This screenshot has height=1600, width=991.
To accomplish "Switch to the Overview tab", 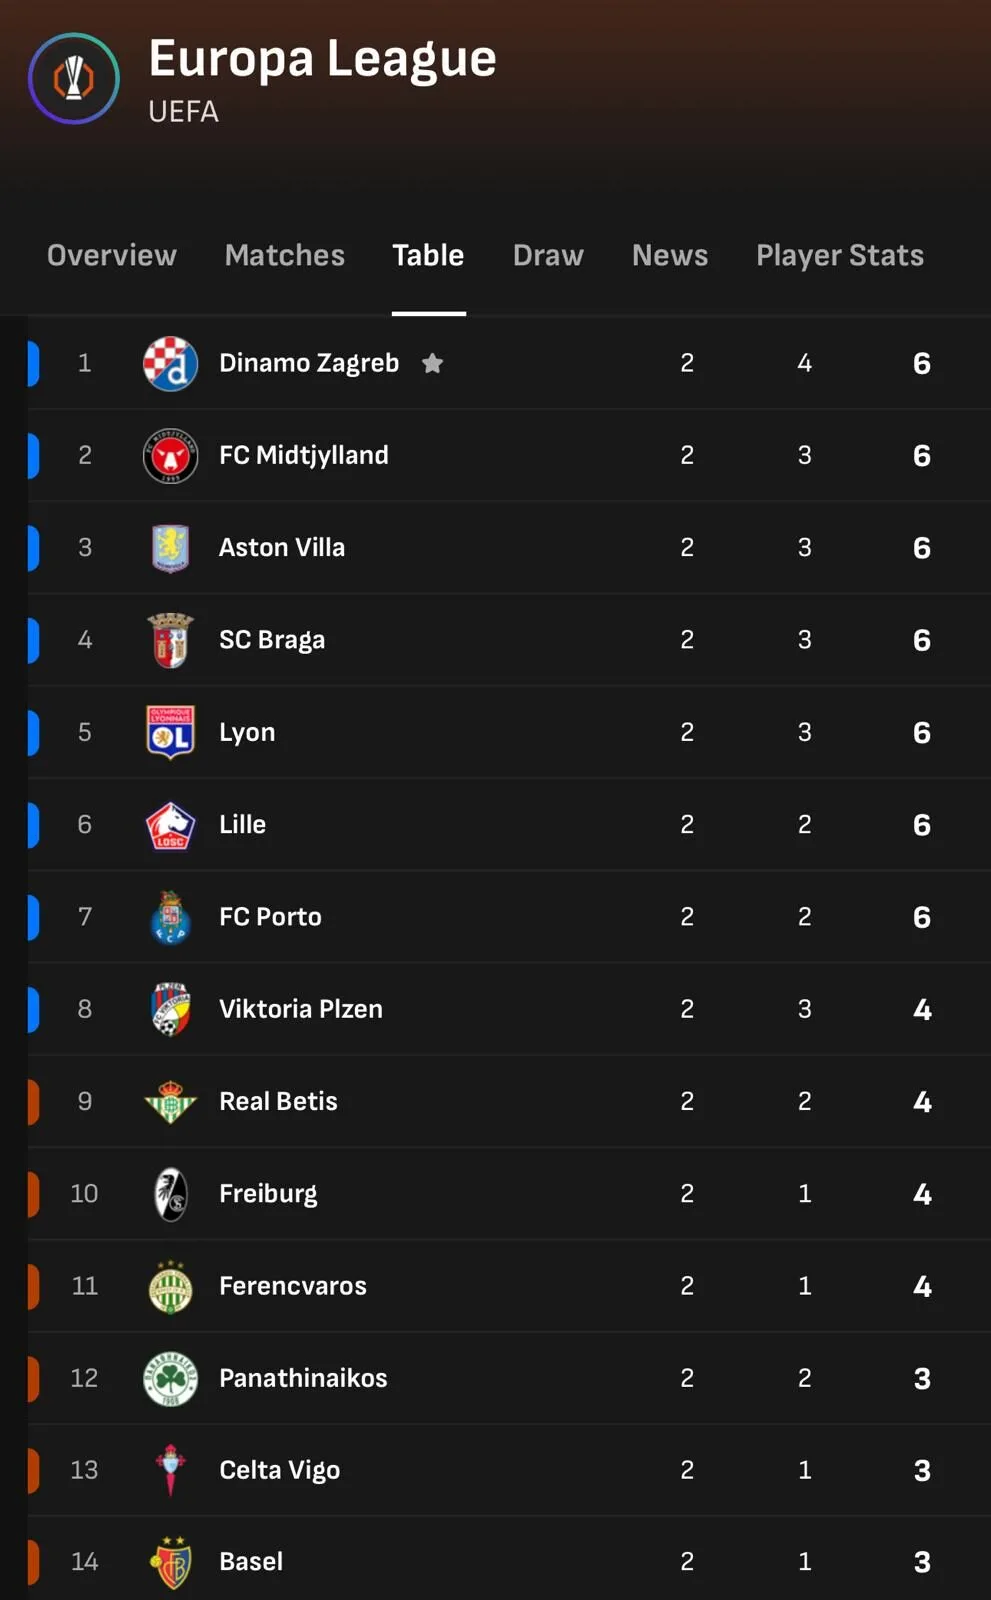I will pyautogui.click(x=112, y=256).
